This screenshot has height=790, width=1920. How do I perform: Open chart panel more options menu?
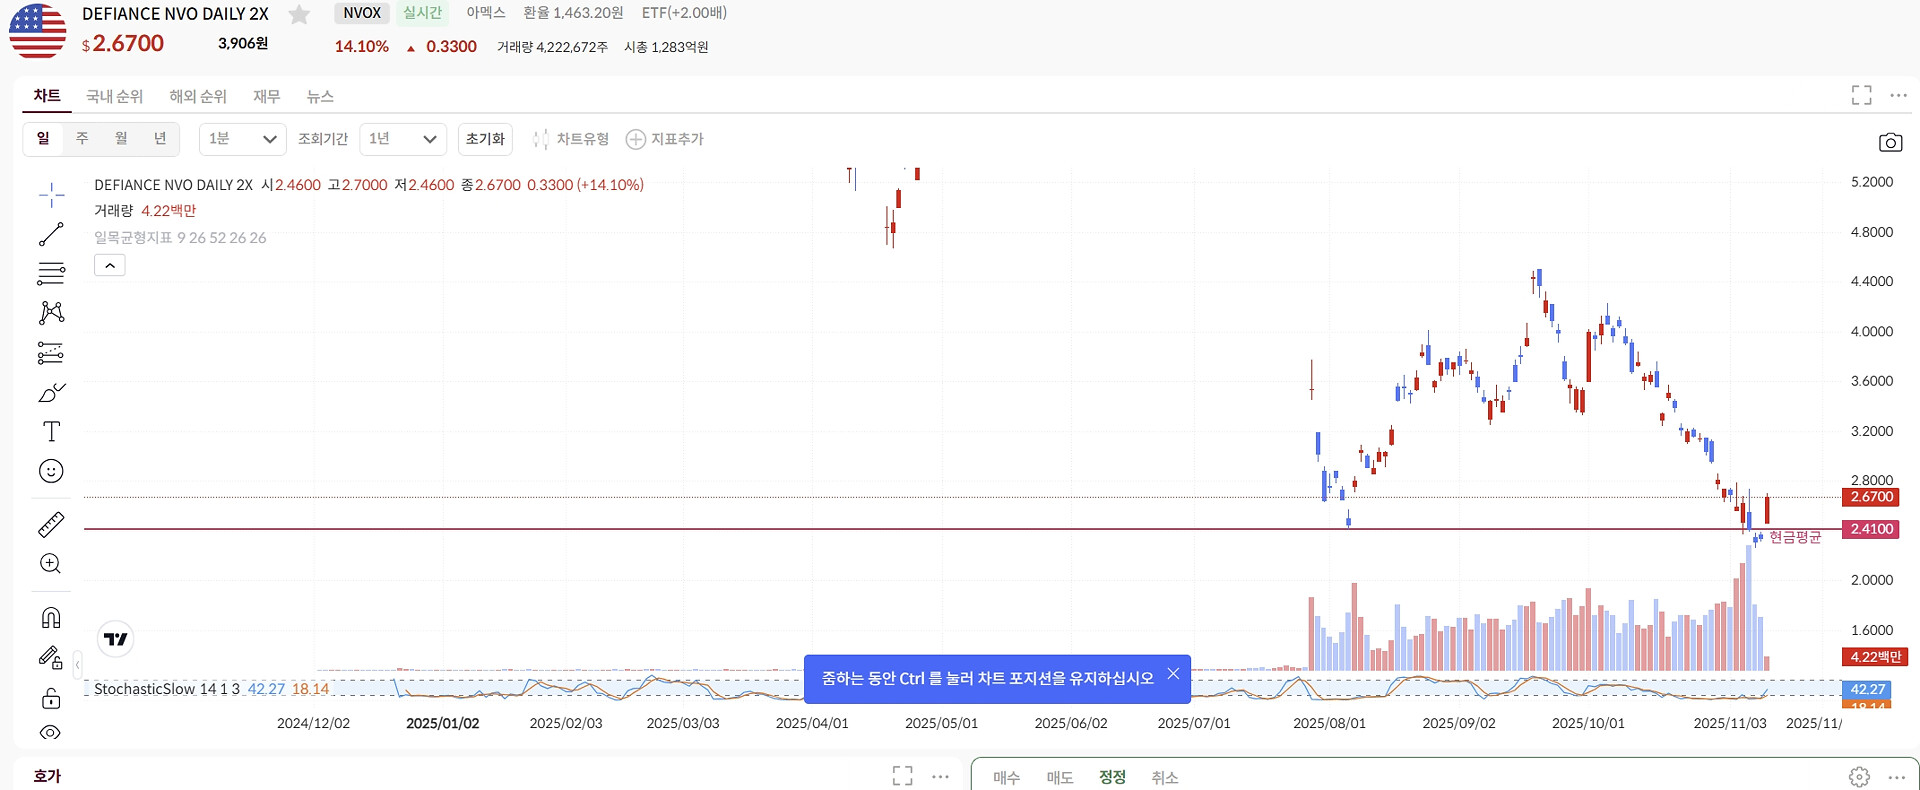(1898, 95)
